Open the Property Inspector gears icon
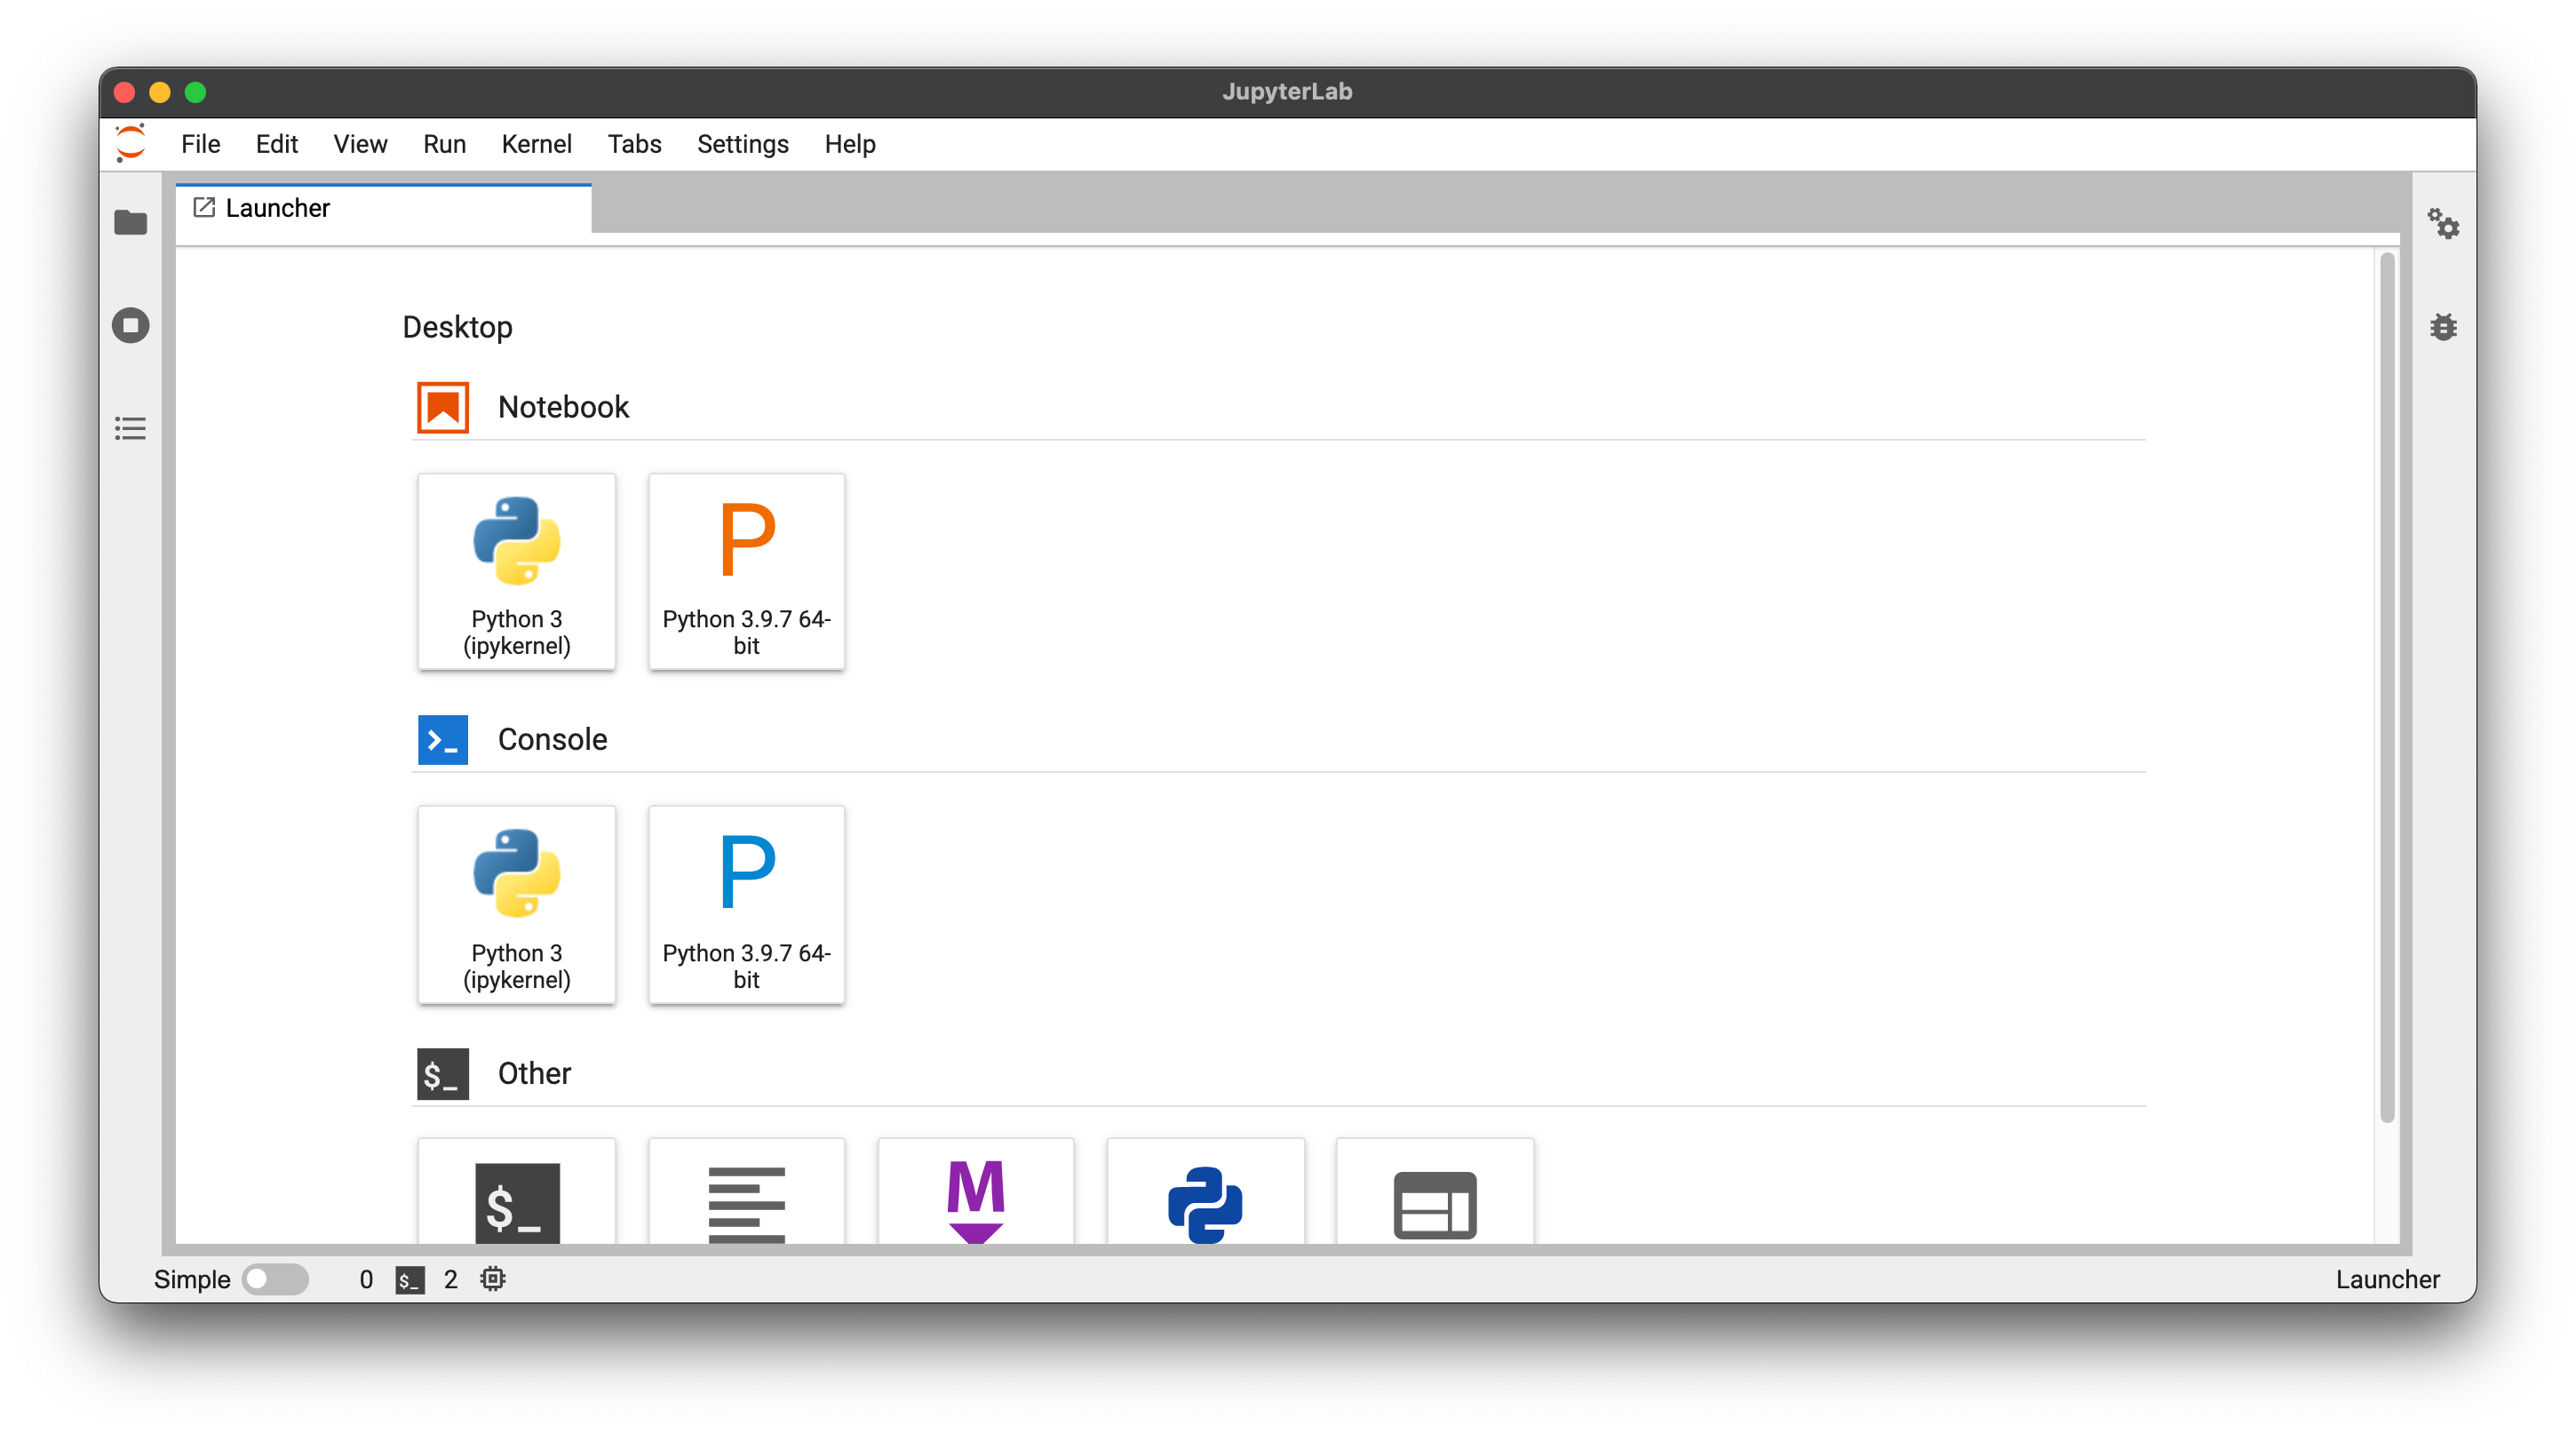Image resolution: width=2576 pixels, height=1434 pixels. 2443,224
